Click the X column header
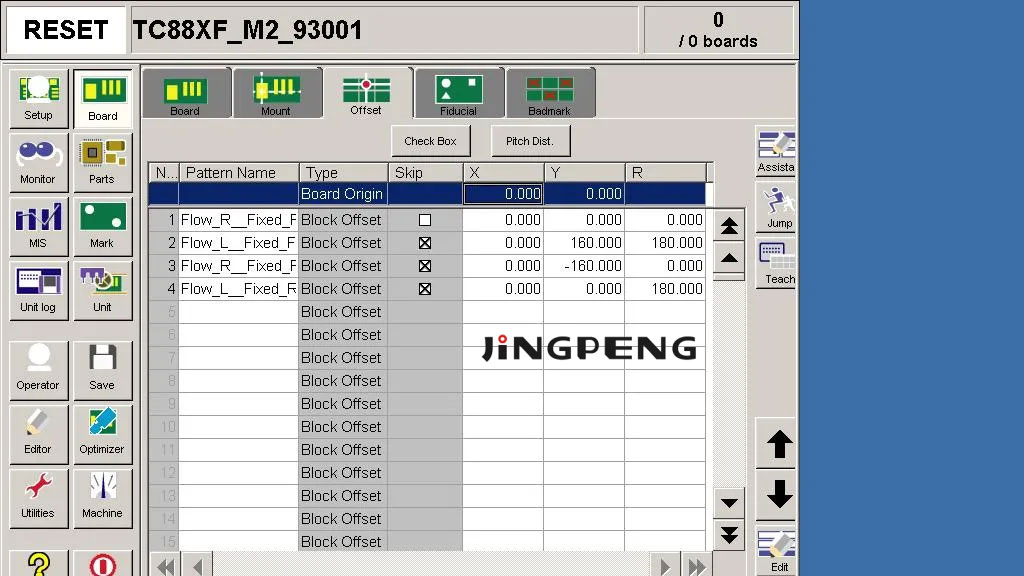This screenshot has height=576, width=1024. click(x=504, y=172)
